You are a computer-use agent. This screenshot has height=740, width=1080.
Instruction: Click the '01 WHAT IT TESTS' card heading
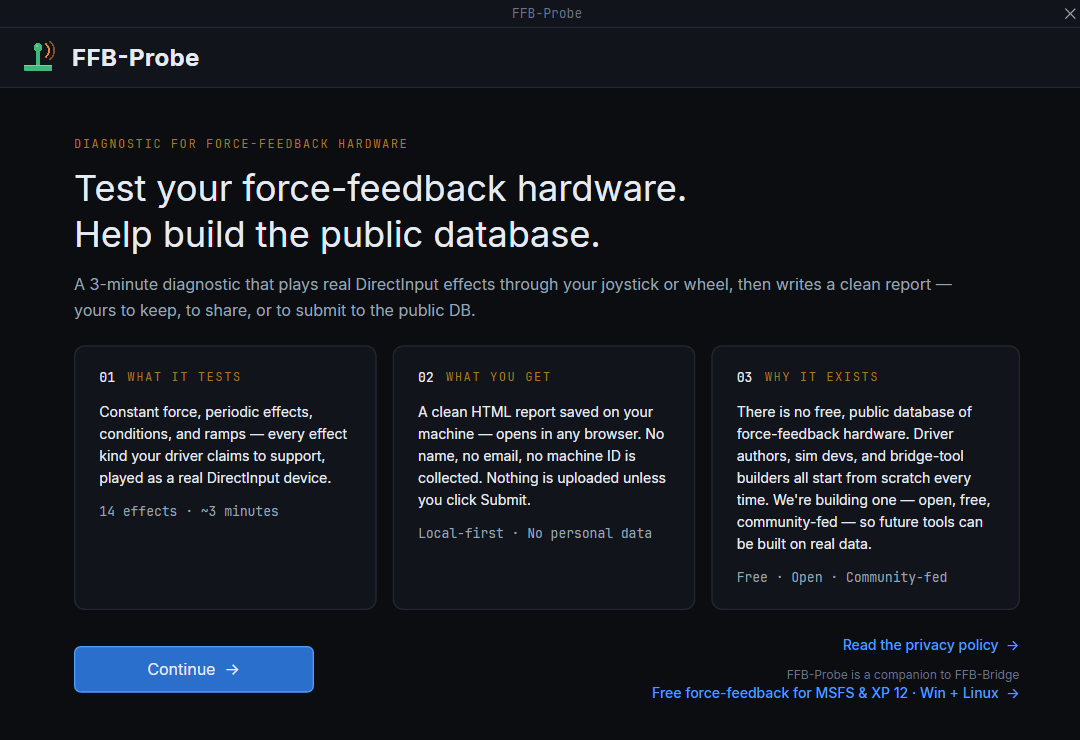[x=170, y=377]
